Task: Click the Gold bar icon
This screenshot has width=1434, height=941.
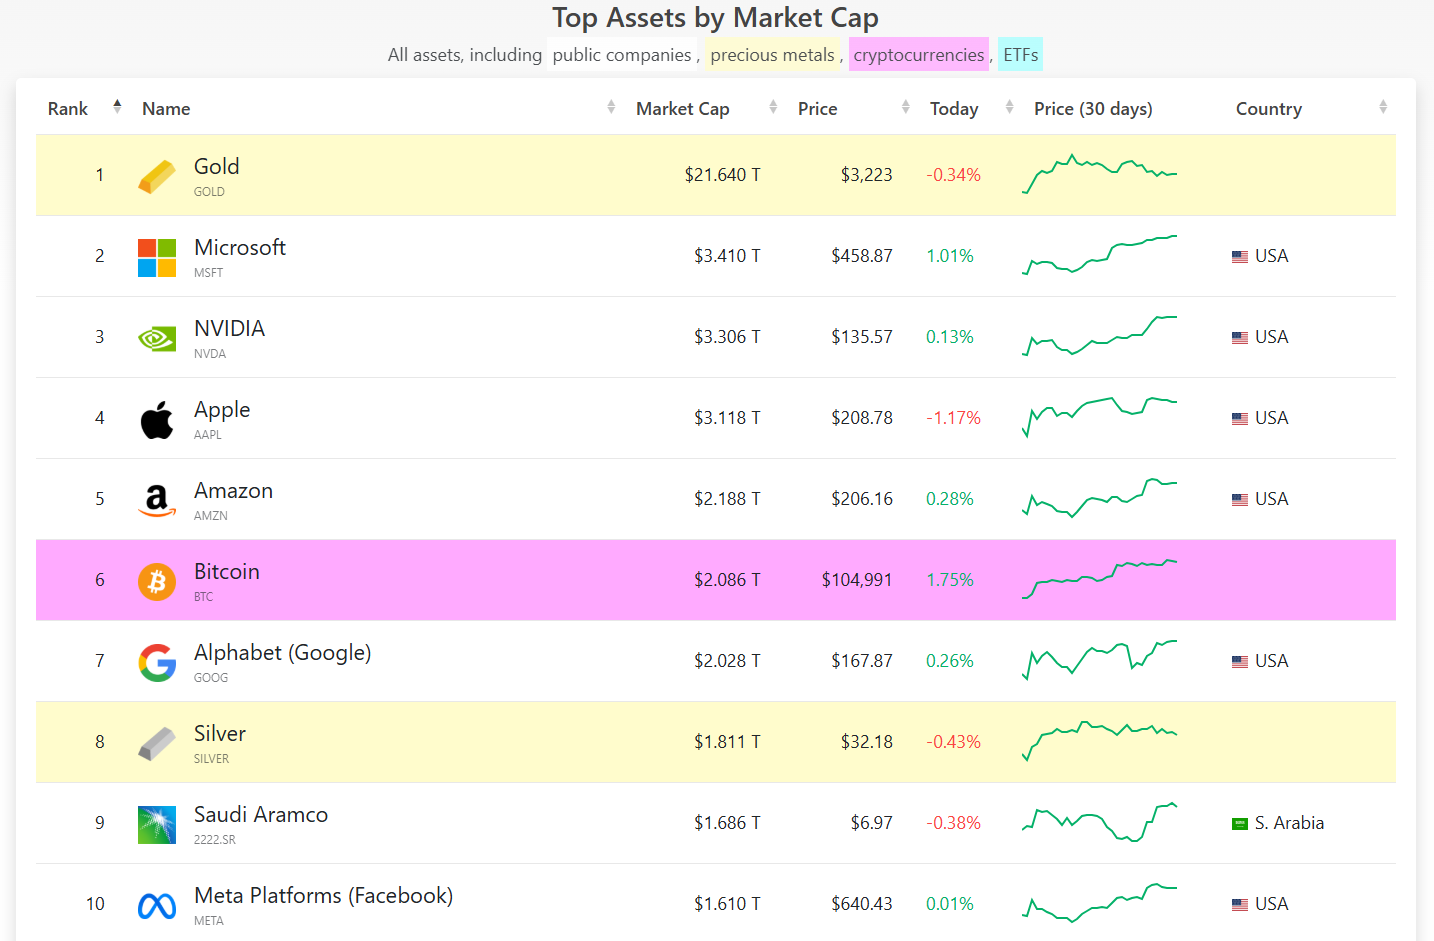Action: click(157, 176)
